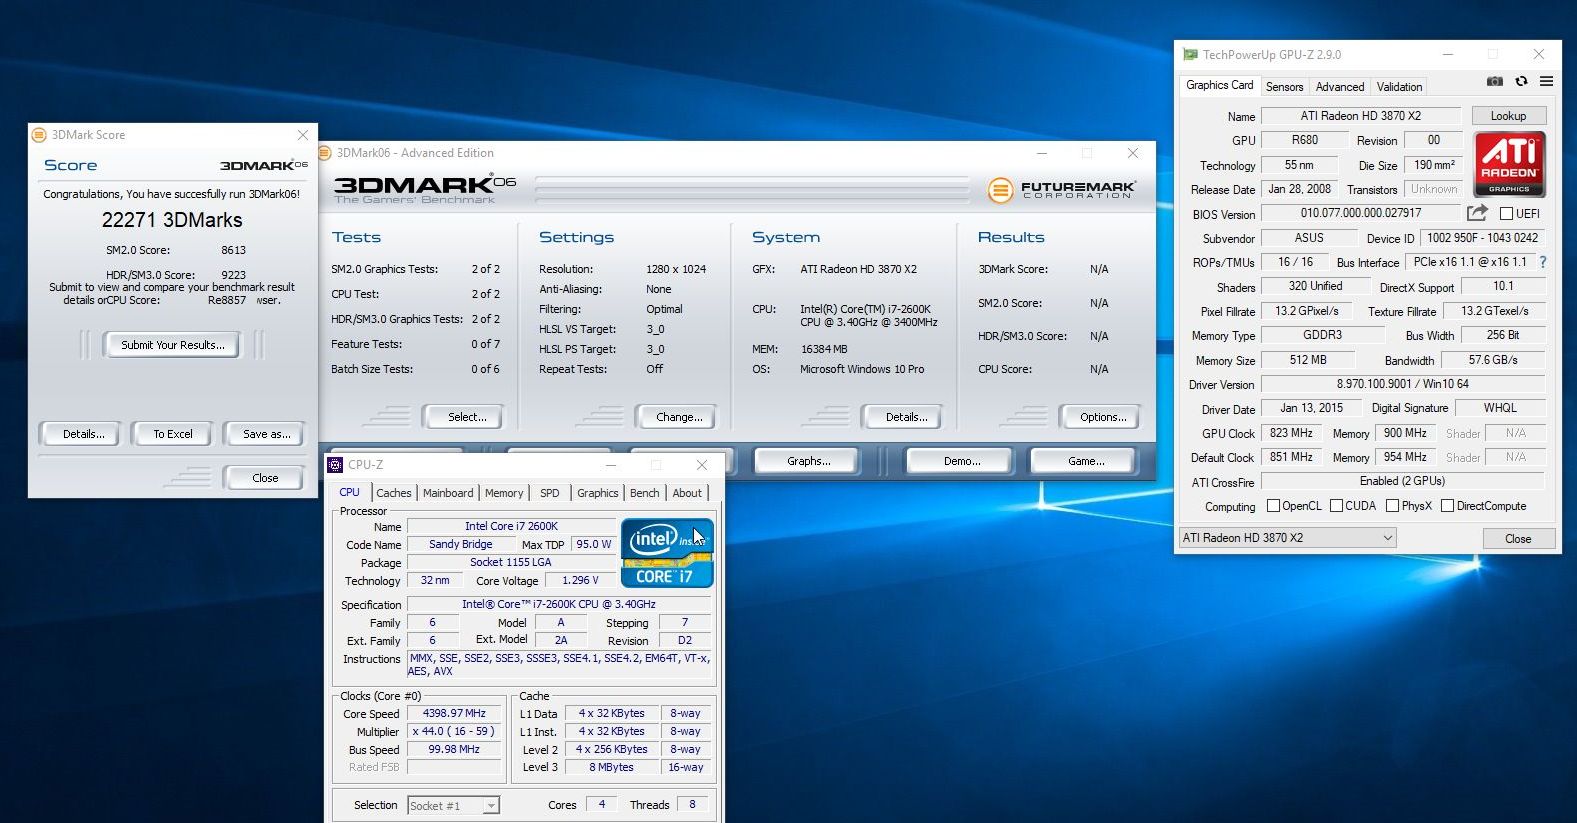Viewport: 1577px width, 823px height.
Task: Open Options under Results in 3DMark06
Action: click(1103, 417)
